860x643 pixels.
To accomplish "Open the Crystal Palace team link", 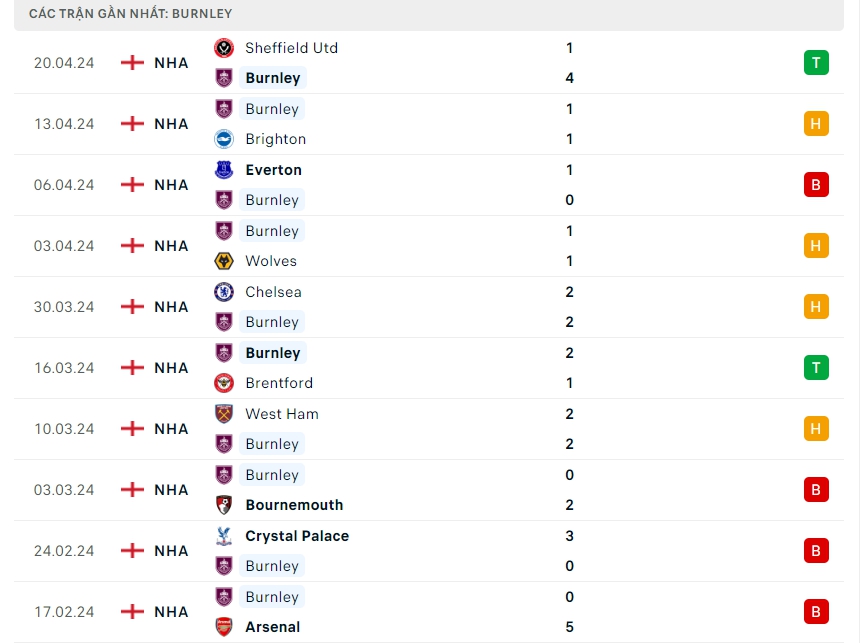I will pos(297,536).
